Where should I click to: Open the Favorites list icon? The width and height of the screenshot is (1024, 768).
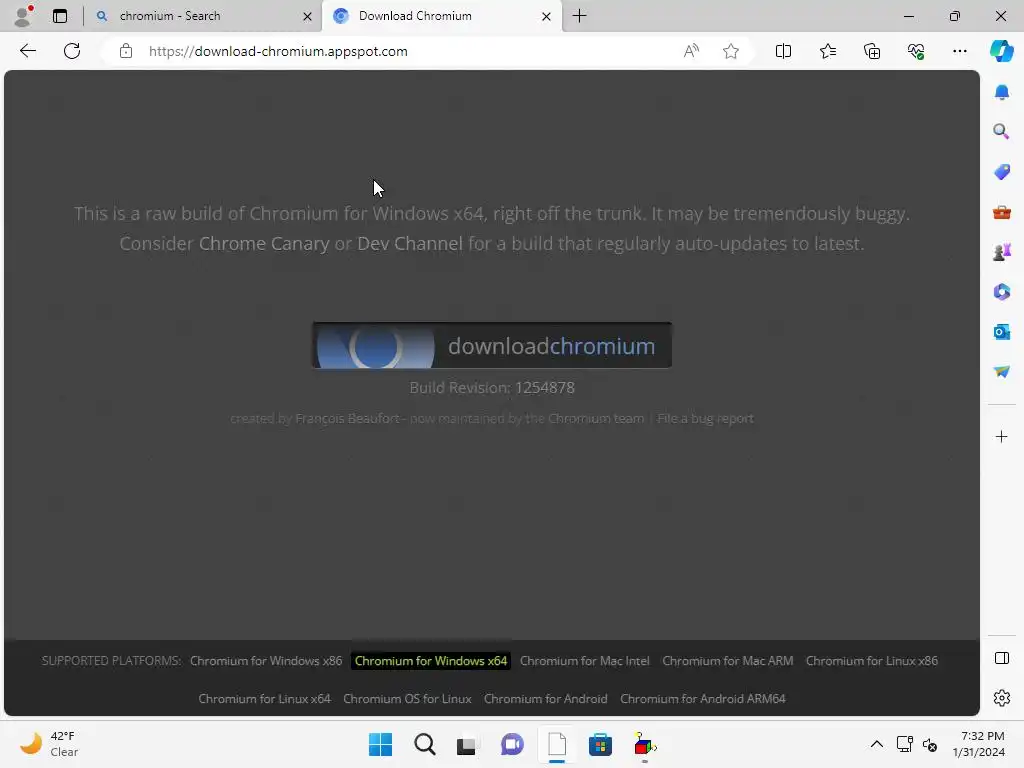827,51
